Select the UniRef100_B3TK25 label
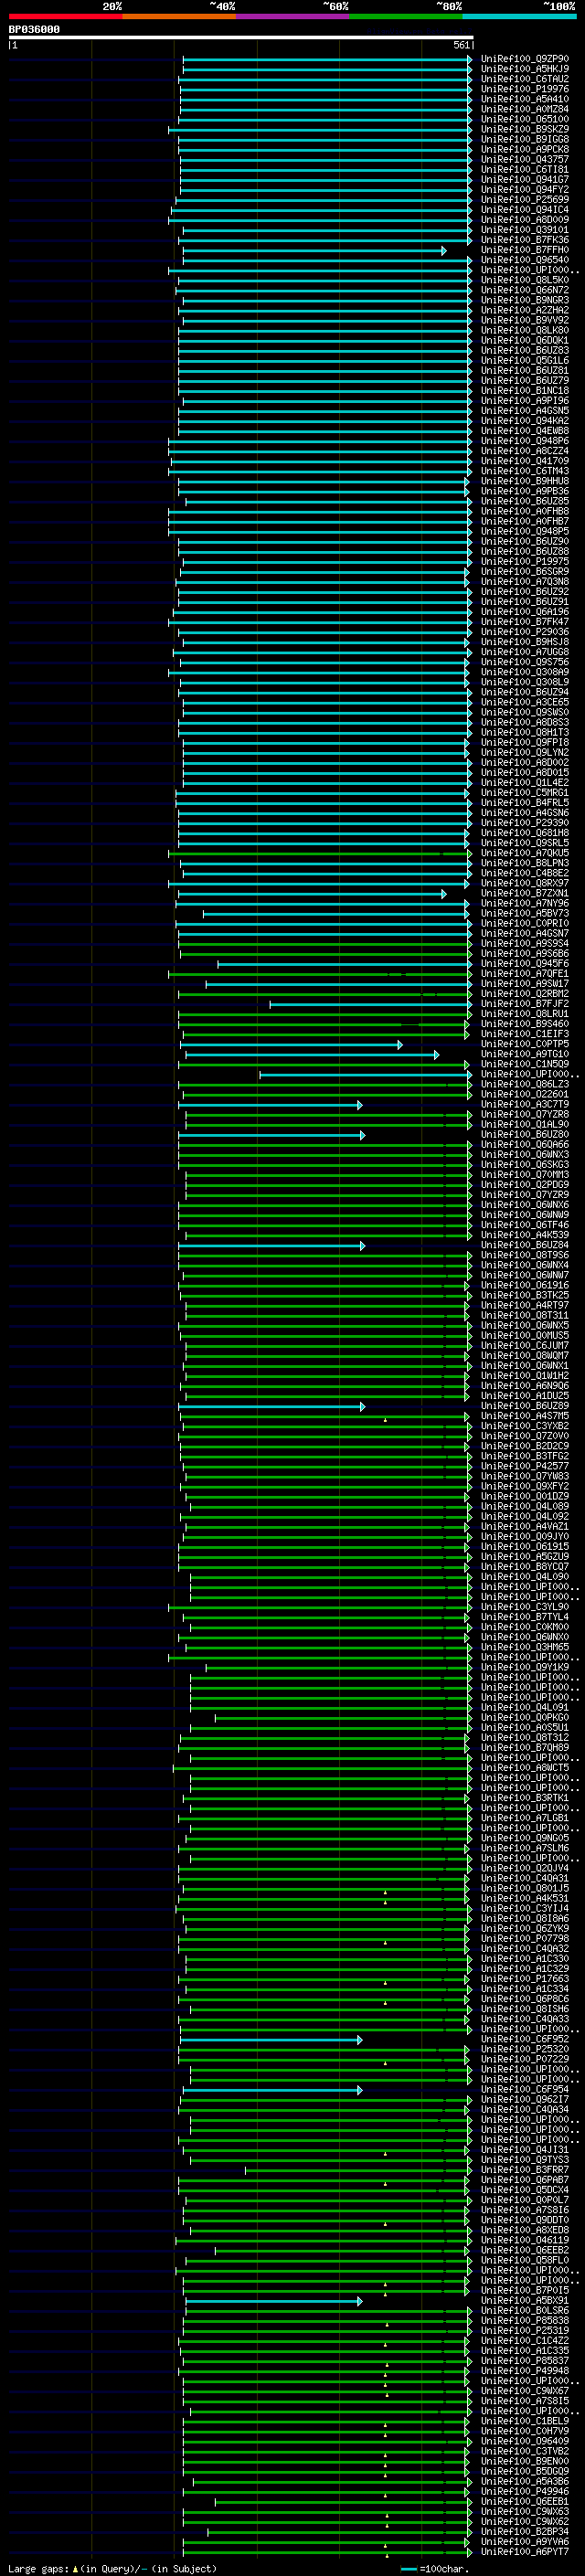Viewport: 585px width, 2576px height. [x=524, y=1295]
